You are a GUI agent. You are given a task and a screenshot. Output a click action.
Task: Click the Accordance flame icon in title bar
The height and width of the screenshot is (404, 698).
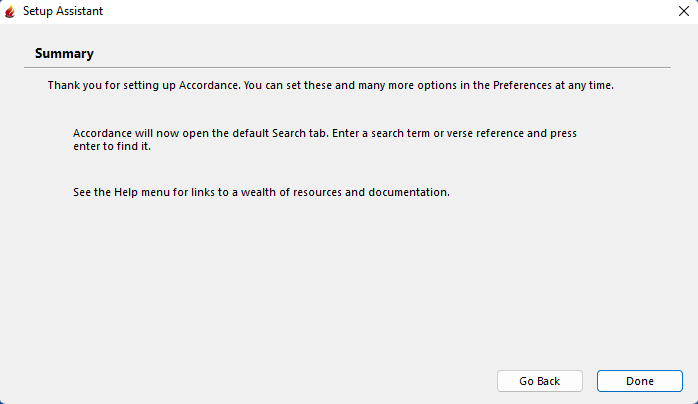coord(10,11)
